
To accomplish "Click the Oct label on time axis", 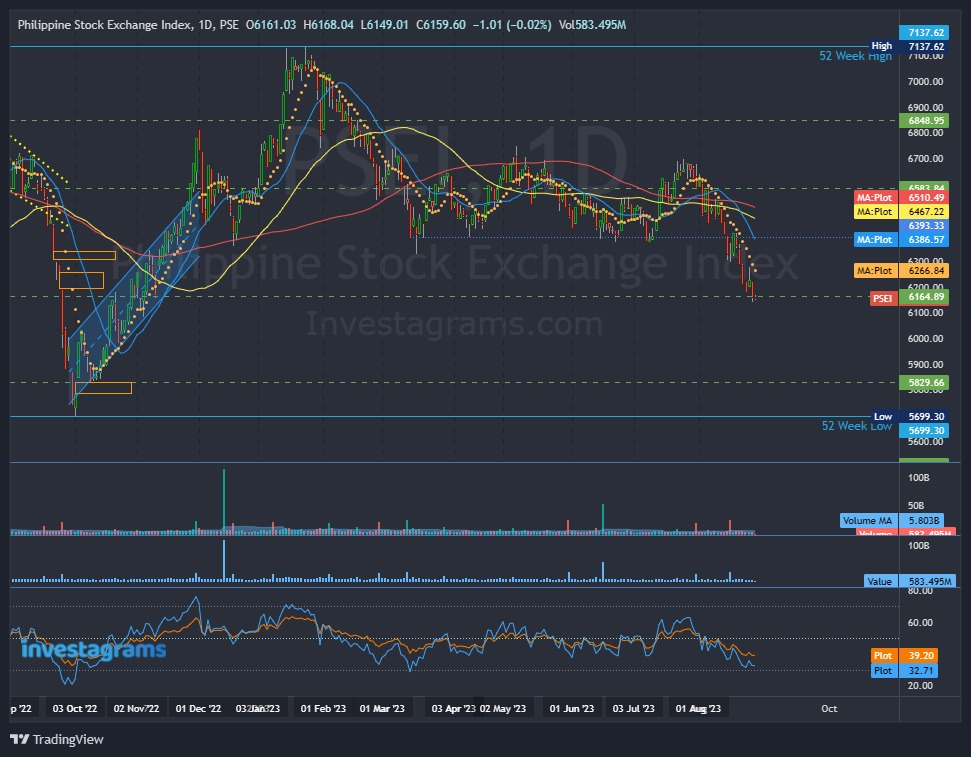I will coord(829,708).
